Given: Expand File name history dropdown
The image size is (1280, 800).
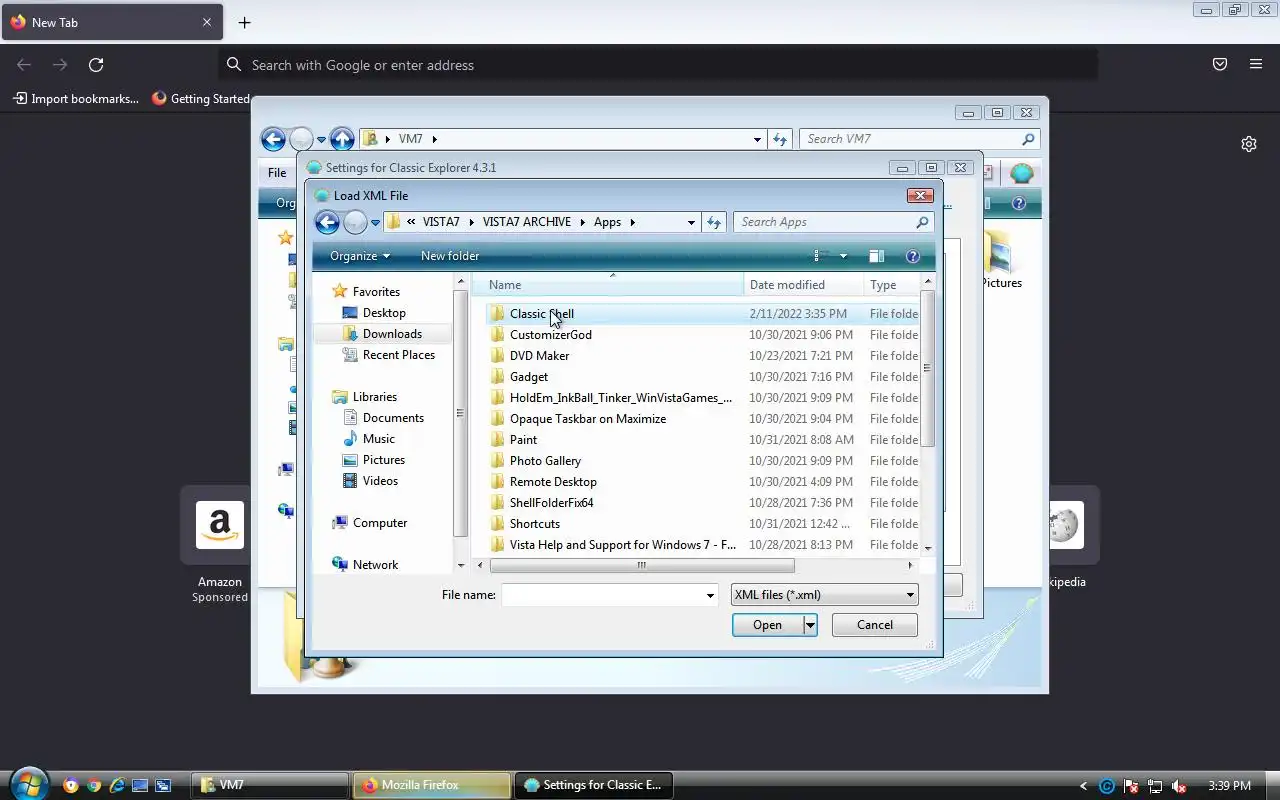Looking at the screenshot, I should [710, 595].
